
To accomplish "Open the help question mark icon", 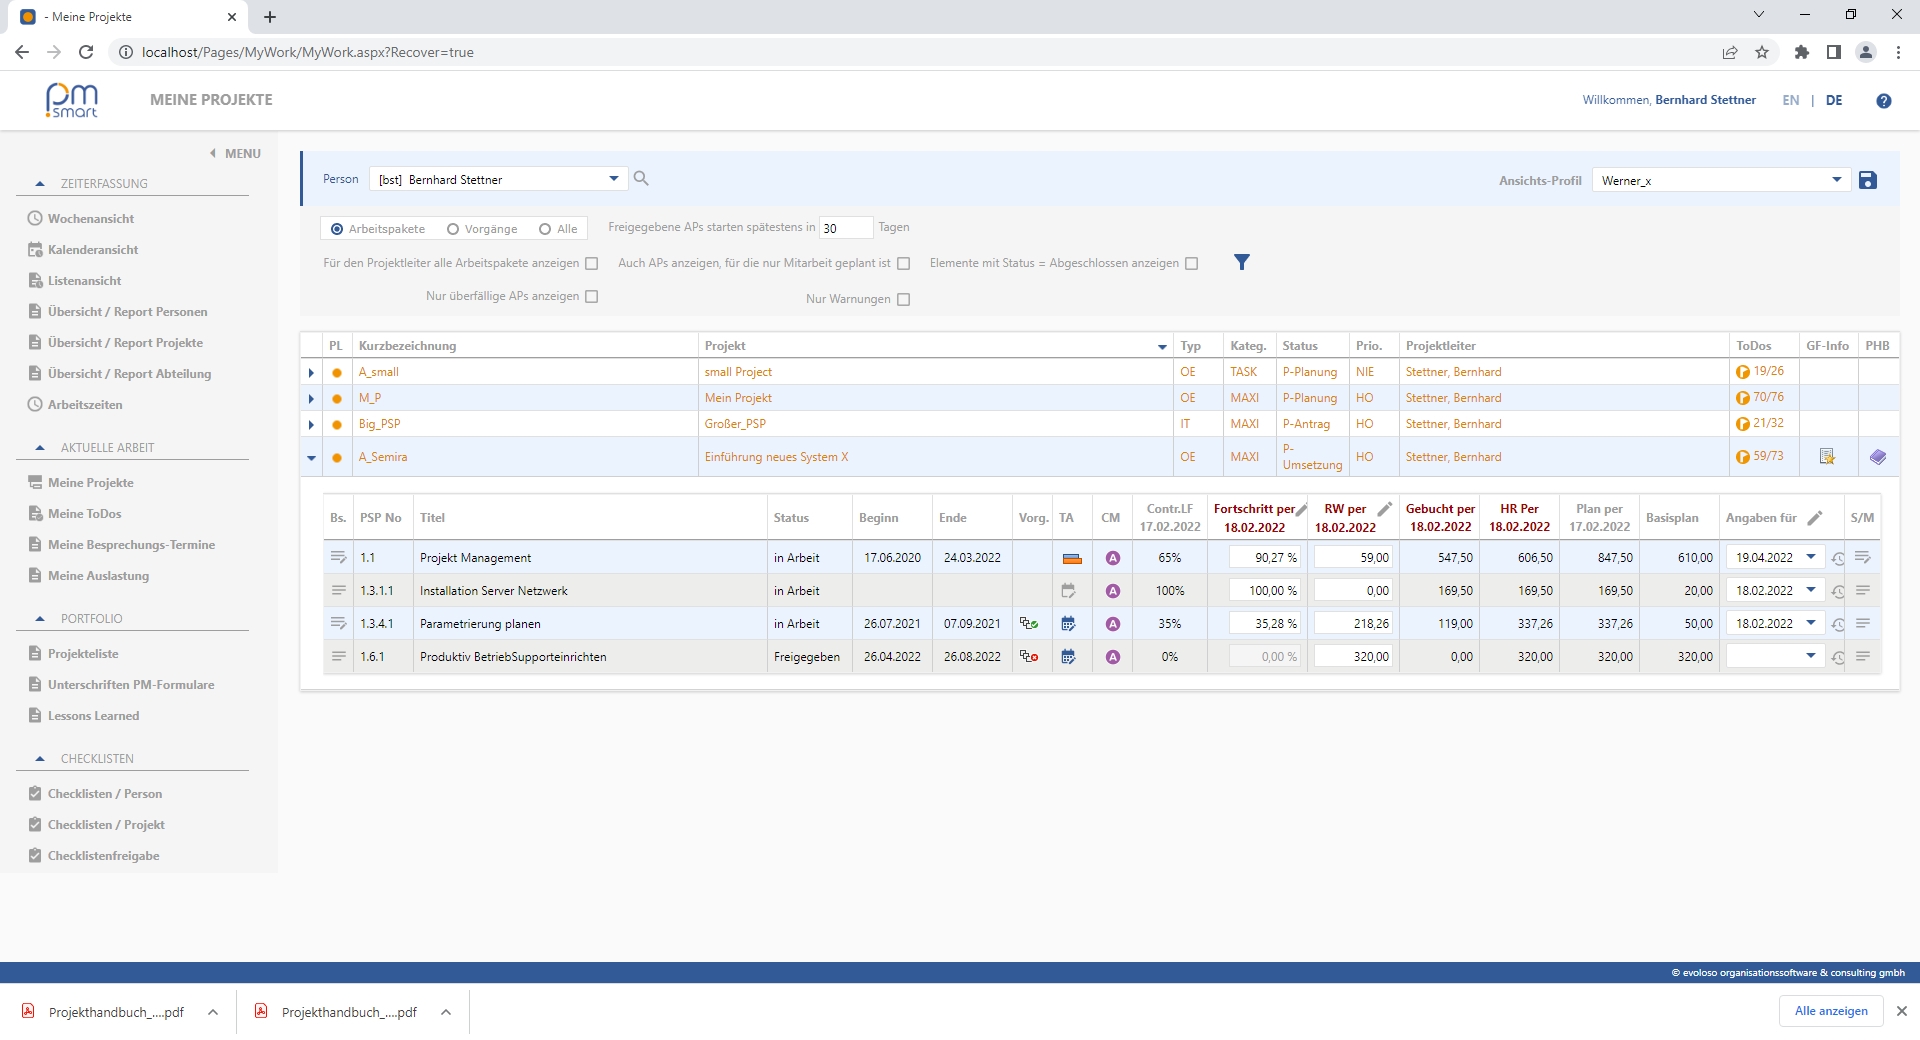I will [x=1883, y=100].
